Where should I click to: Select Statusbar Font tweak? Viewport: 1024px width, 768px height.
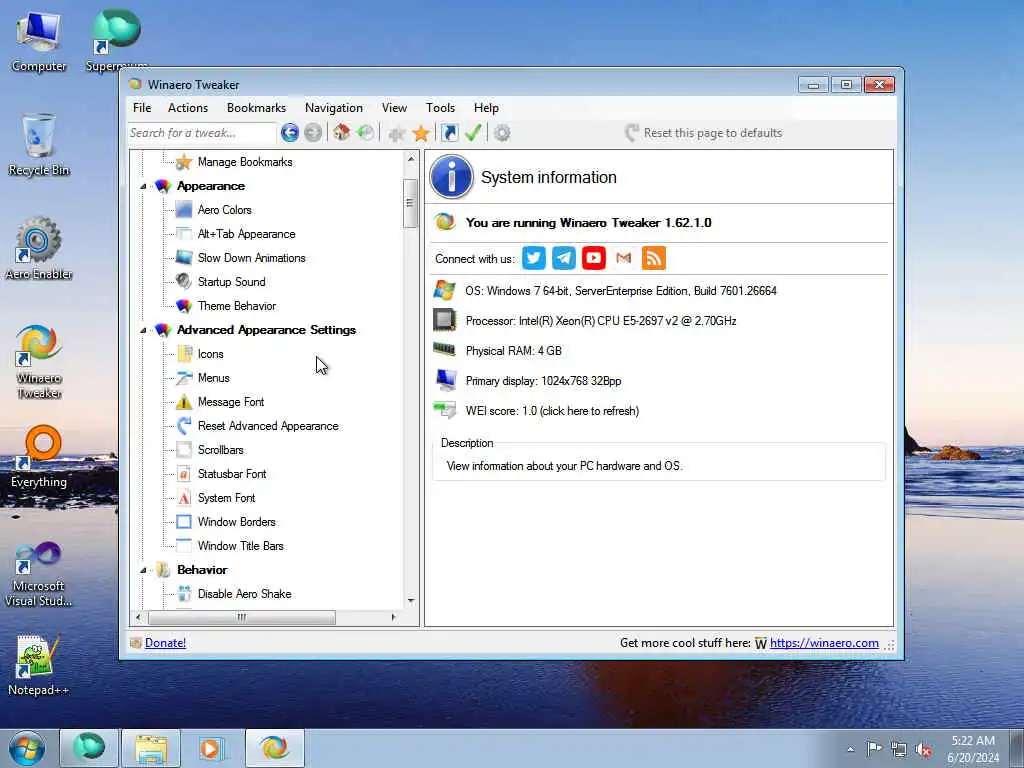(232, 473)
